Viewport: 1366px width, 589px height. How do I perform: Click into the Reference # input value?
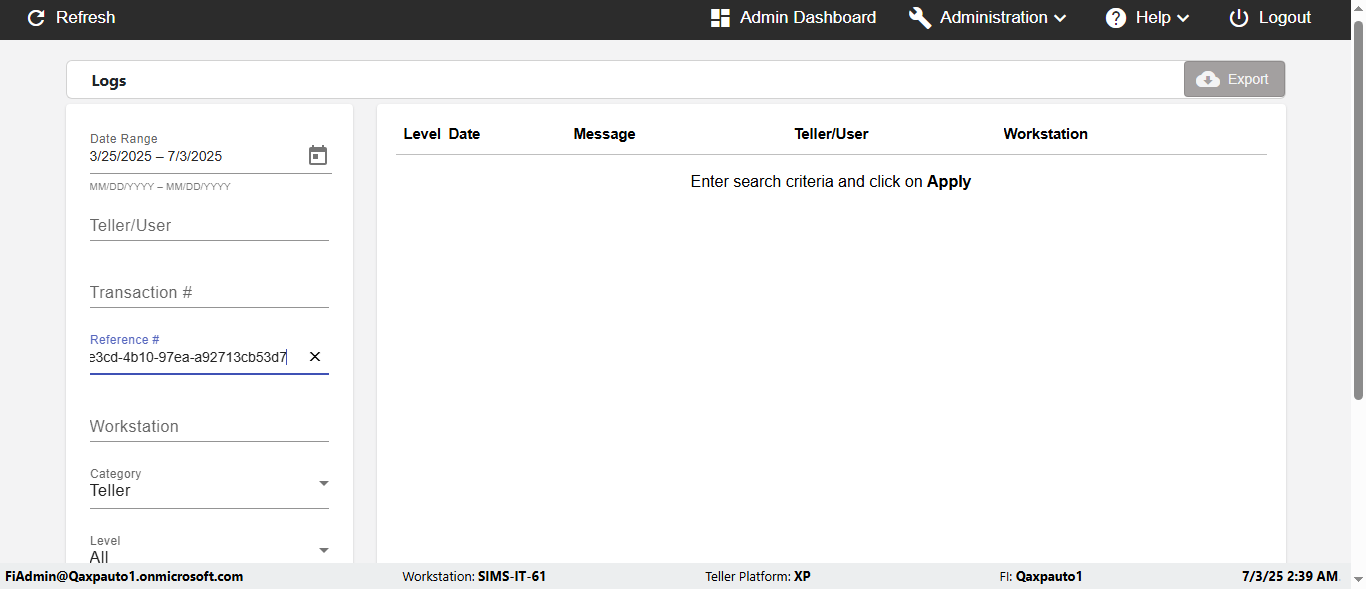pos(189,357)
